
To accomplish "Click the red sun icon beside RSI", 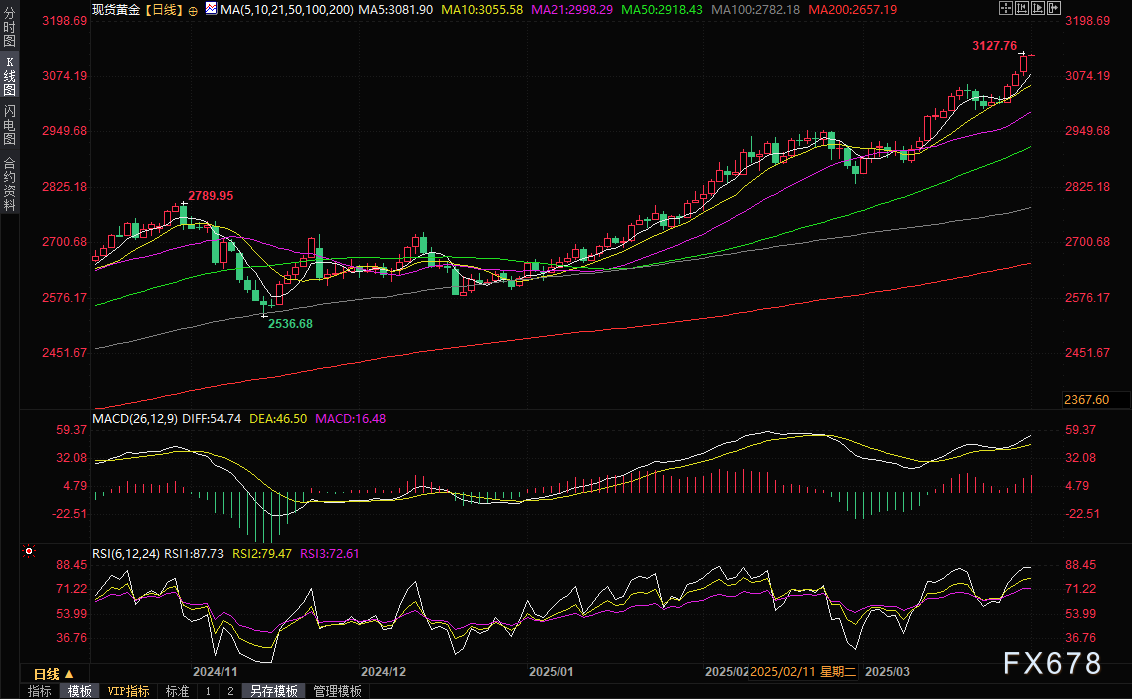I will pos(29,551).
